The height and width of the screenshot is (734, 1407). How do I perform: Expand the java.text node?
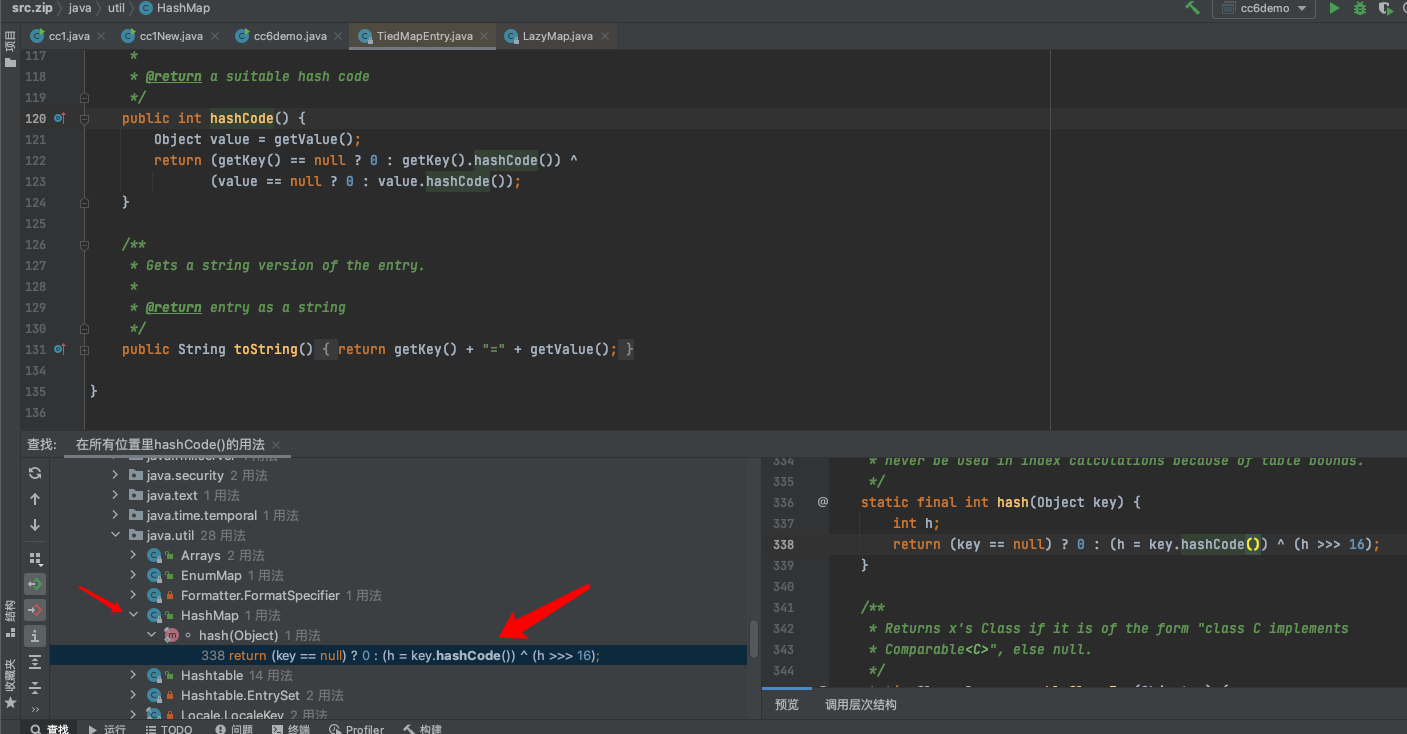[x=116, y=495]
